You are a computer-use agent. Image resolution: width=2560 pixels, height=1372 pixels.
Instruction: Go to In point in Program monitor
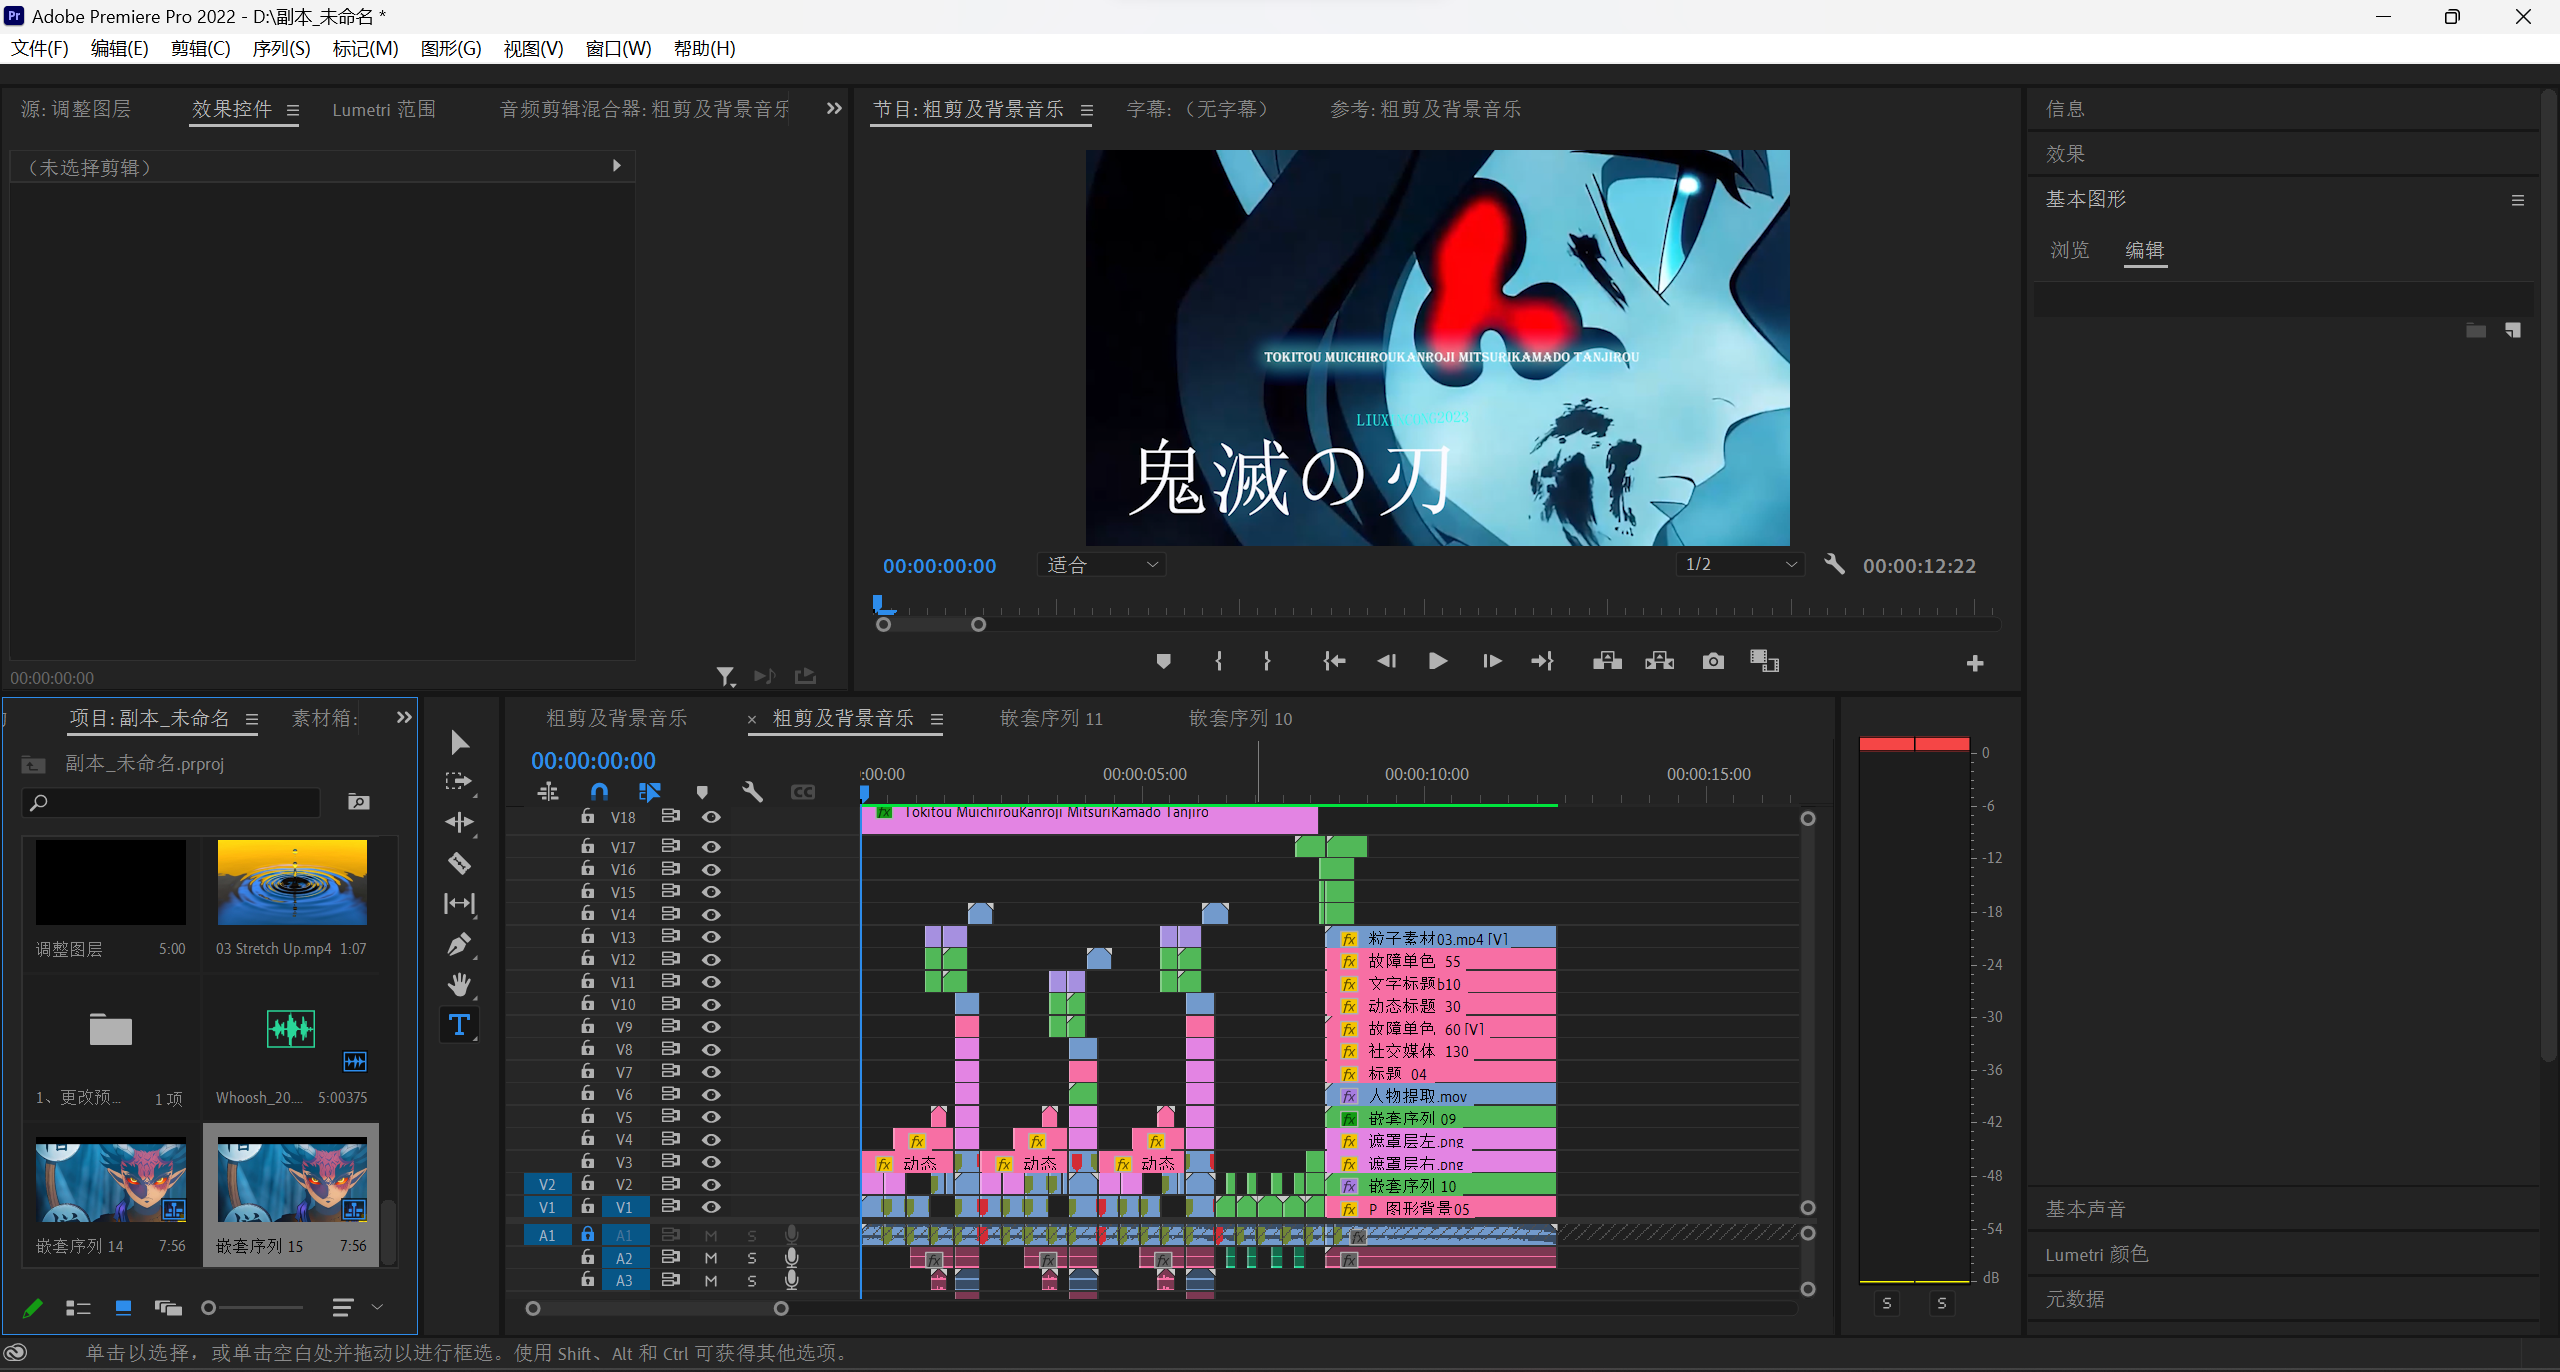1334,661
